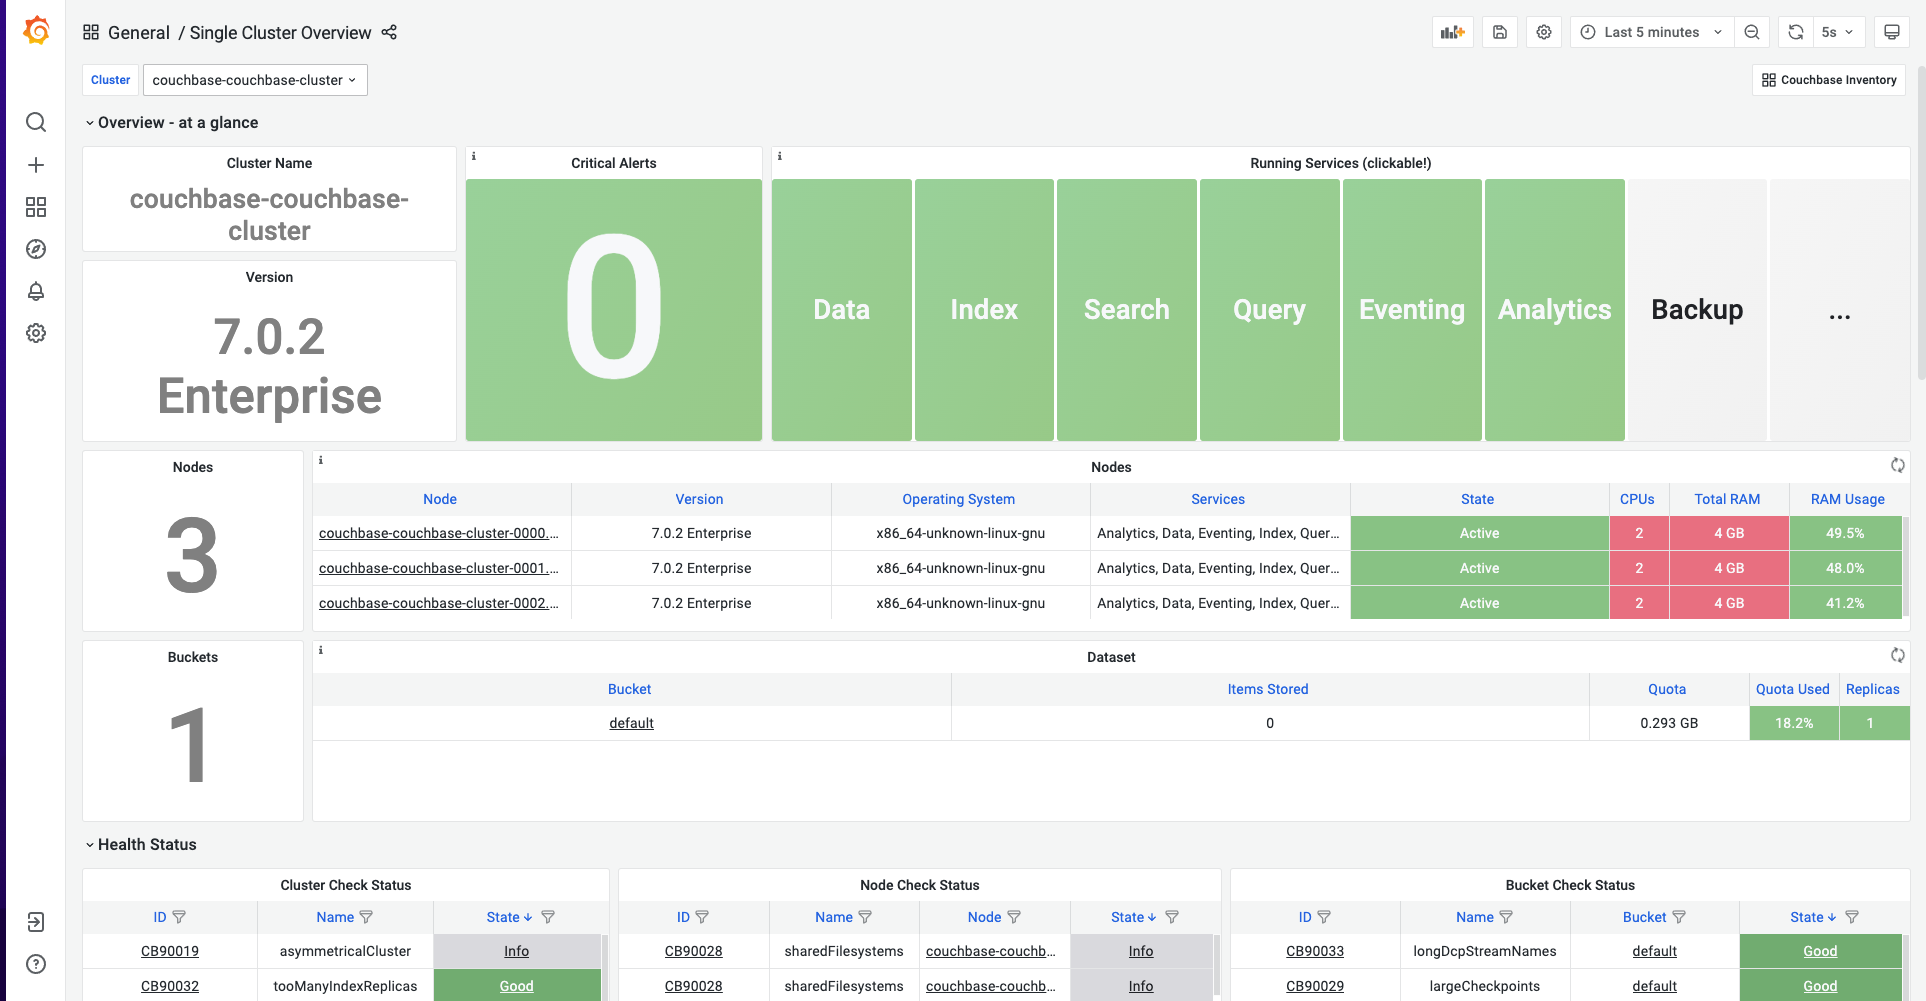Click the Dataset panel refresh icon

[1897, 655]
